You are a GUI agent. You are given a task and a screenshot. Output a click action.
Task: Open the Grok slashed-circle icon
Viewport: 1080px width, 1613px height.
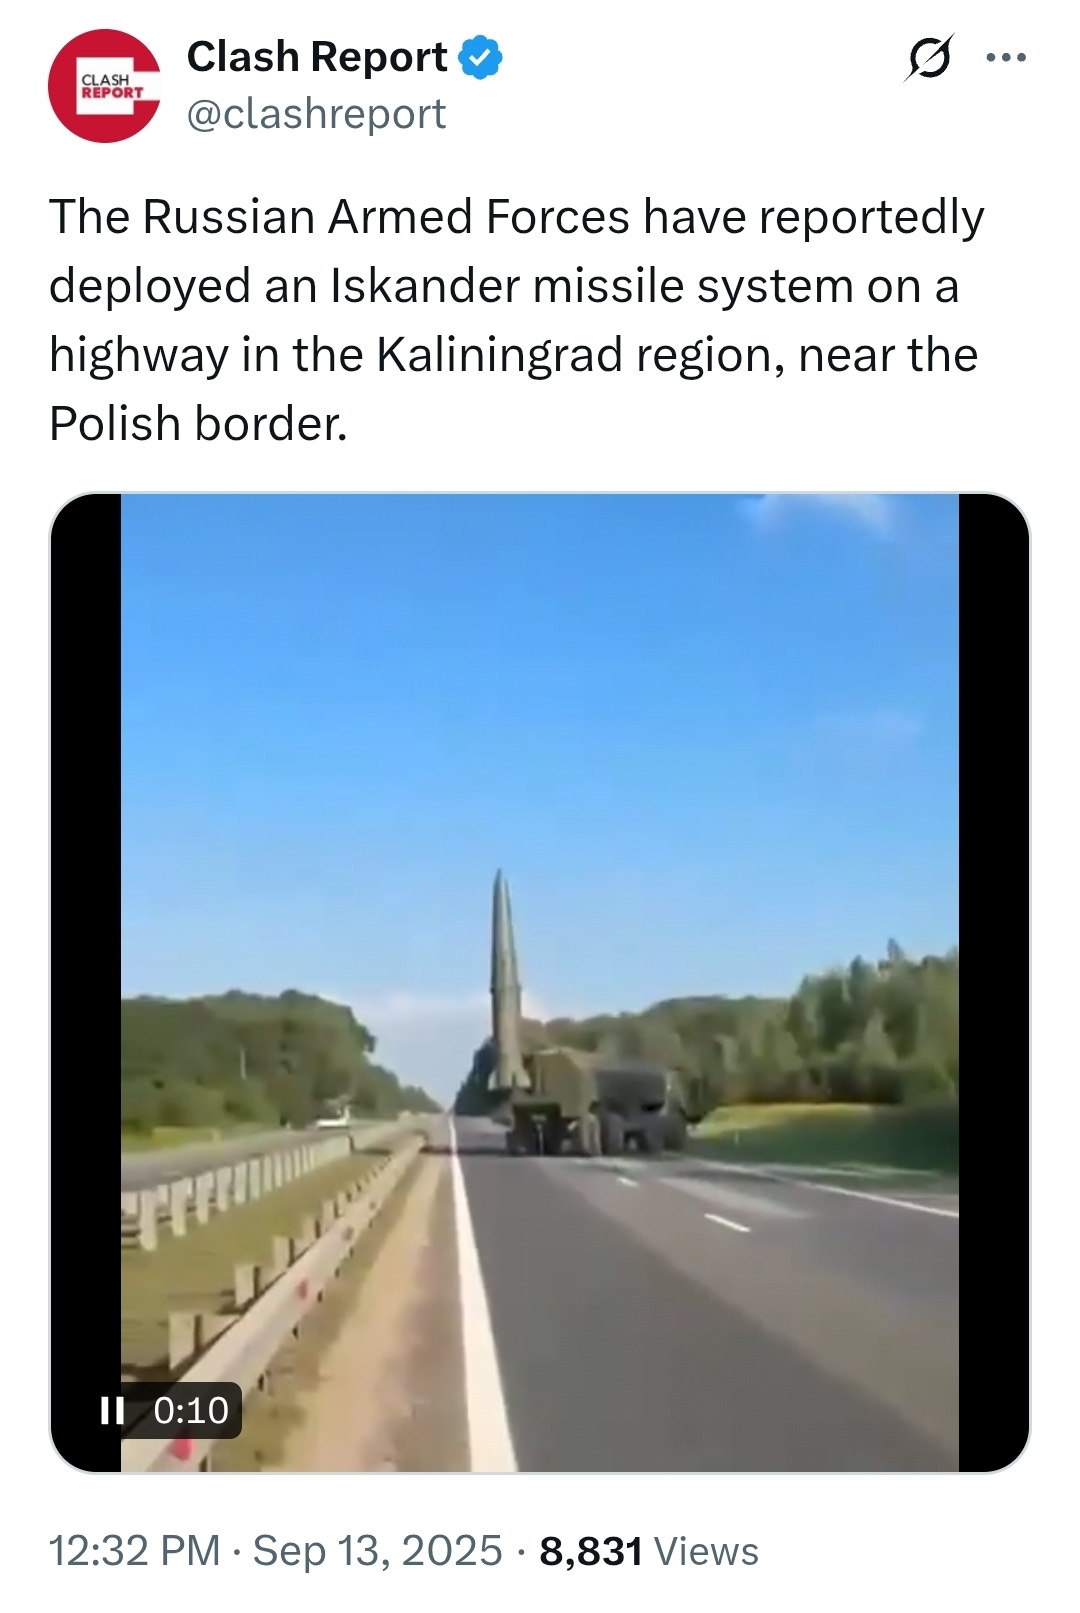929,58
